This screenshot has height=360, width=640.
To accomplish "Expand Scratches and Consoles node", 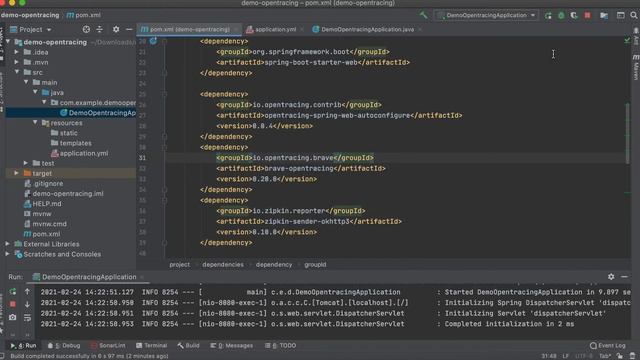I will [7, 254].
